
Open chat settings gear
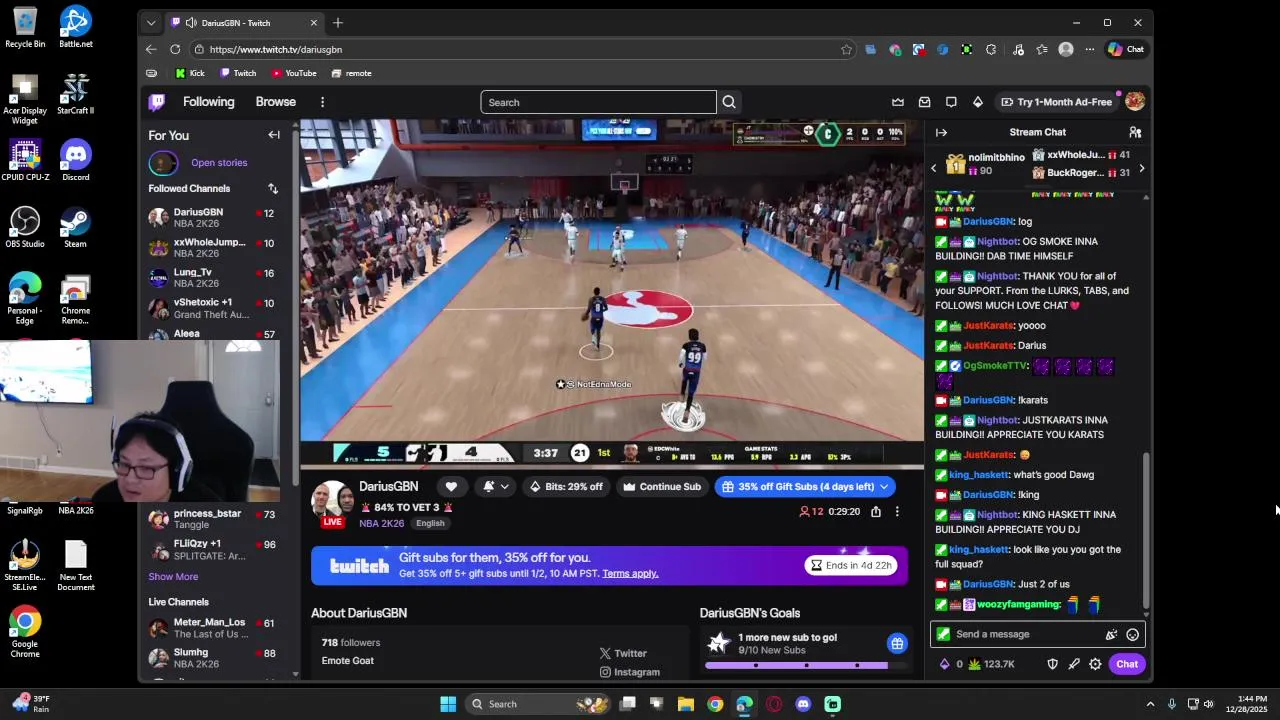1095,664
